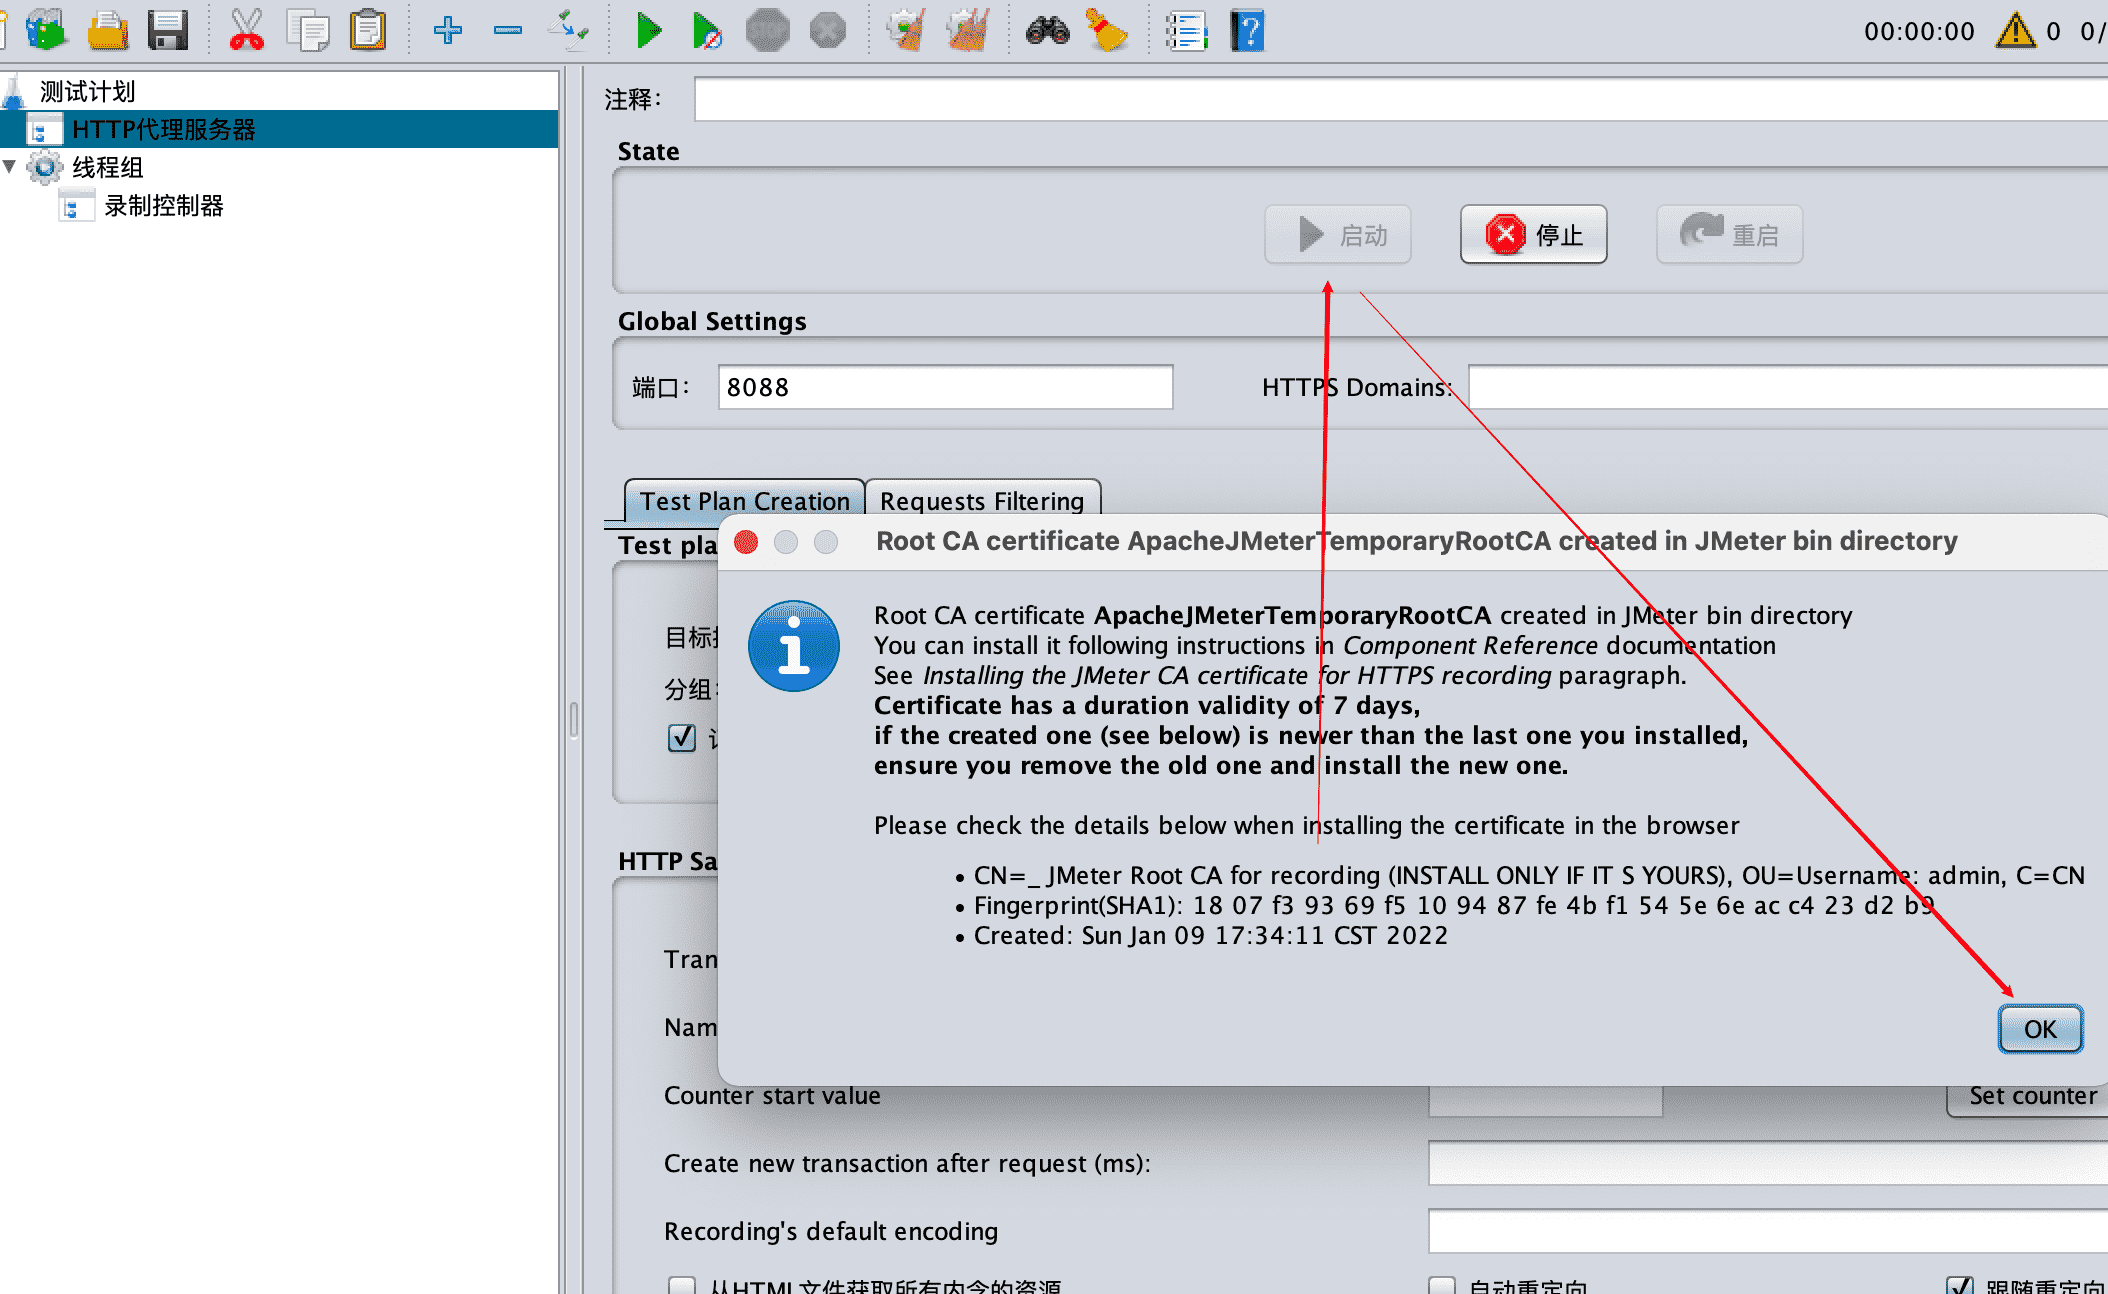Switch to Requests Filtering tab
Image resolution: width=2108 pixels, height=1294 pixels.
click(982, 501)
